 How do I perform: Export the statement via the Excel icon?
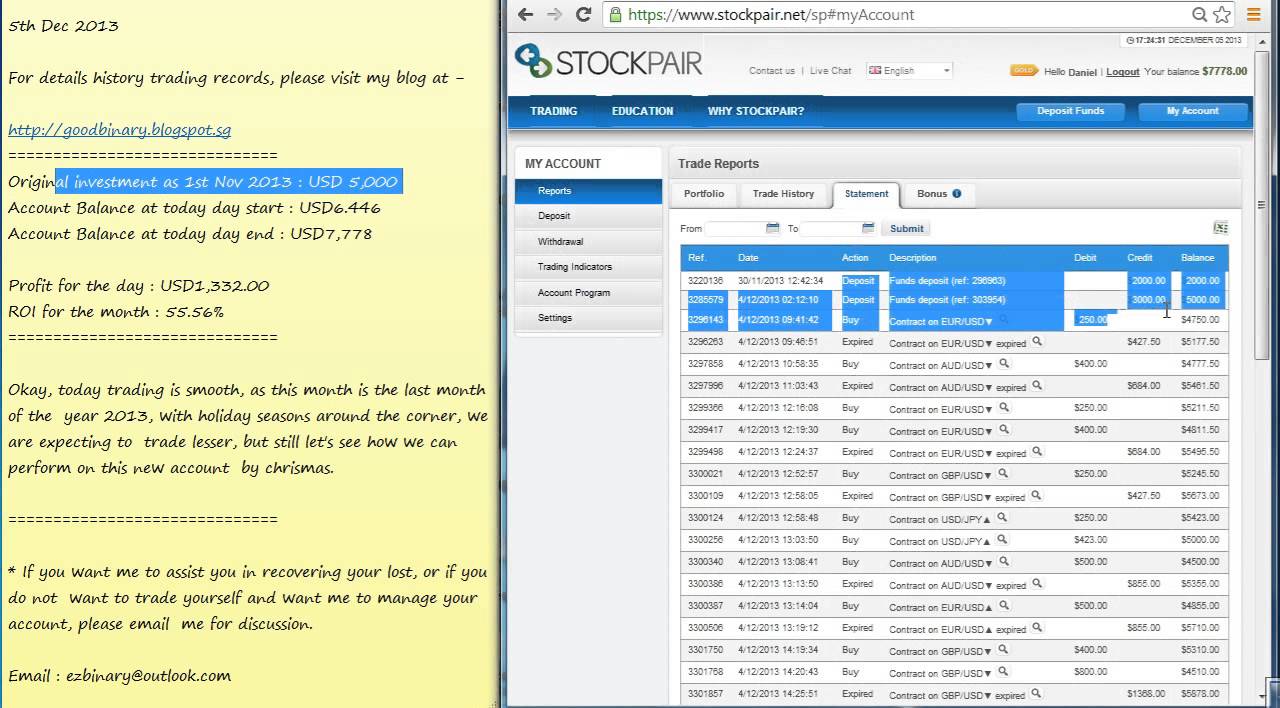coord(1220,228)
